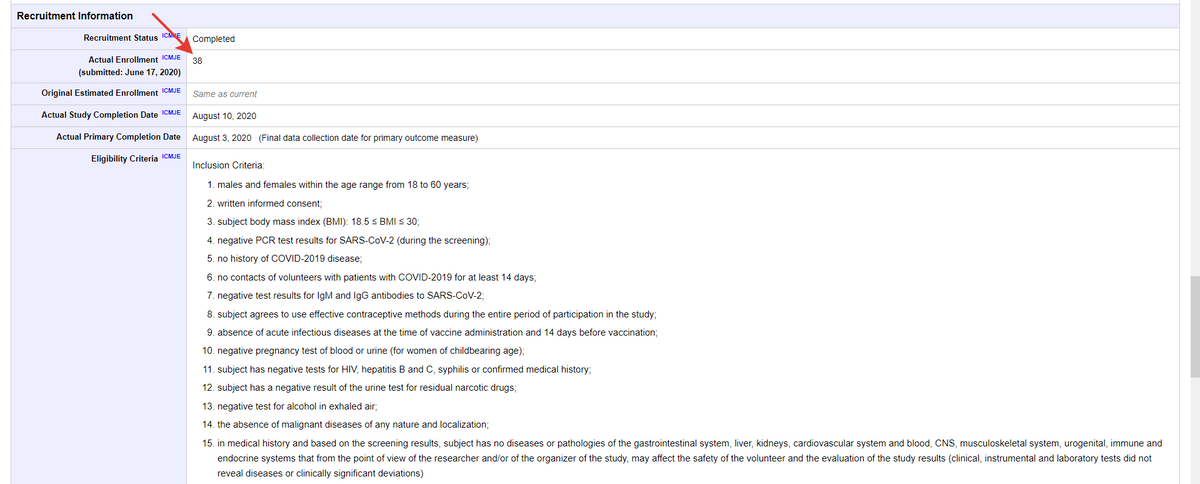Click the vertical scrollbar thumb
This screenshot has width=1200, height=484.
point(1193,327)
